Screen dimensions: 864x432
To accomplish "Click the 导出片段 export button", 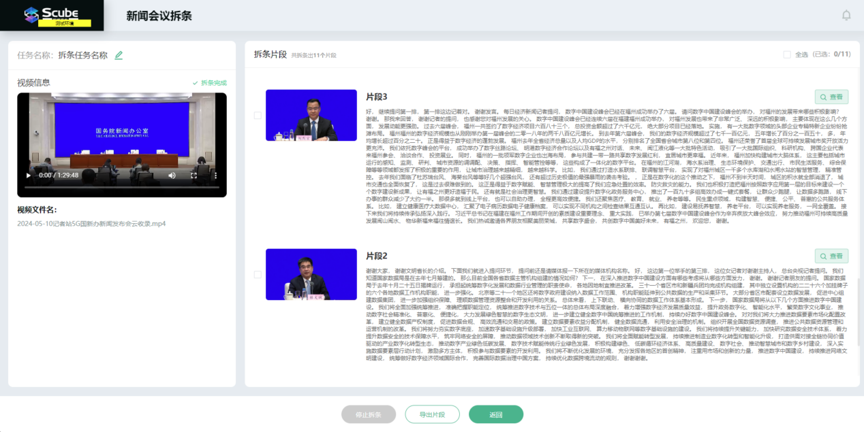I will coord(432,414).
